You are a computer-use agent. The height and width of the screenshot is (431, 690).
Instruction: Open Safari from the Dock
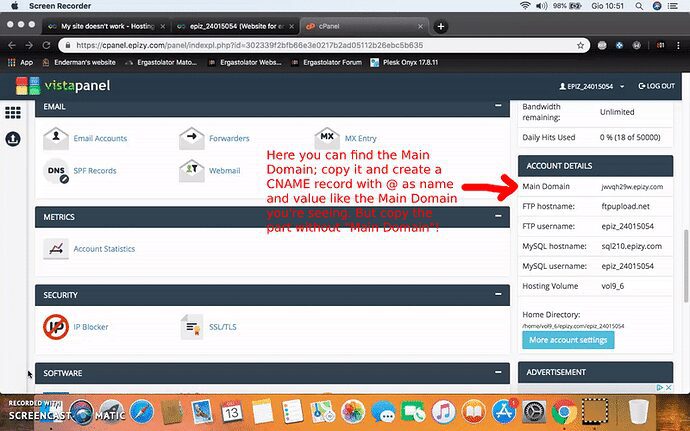142,413
